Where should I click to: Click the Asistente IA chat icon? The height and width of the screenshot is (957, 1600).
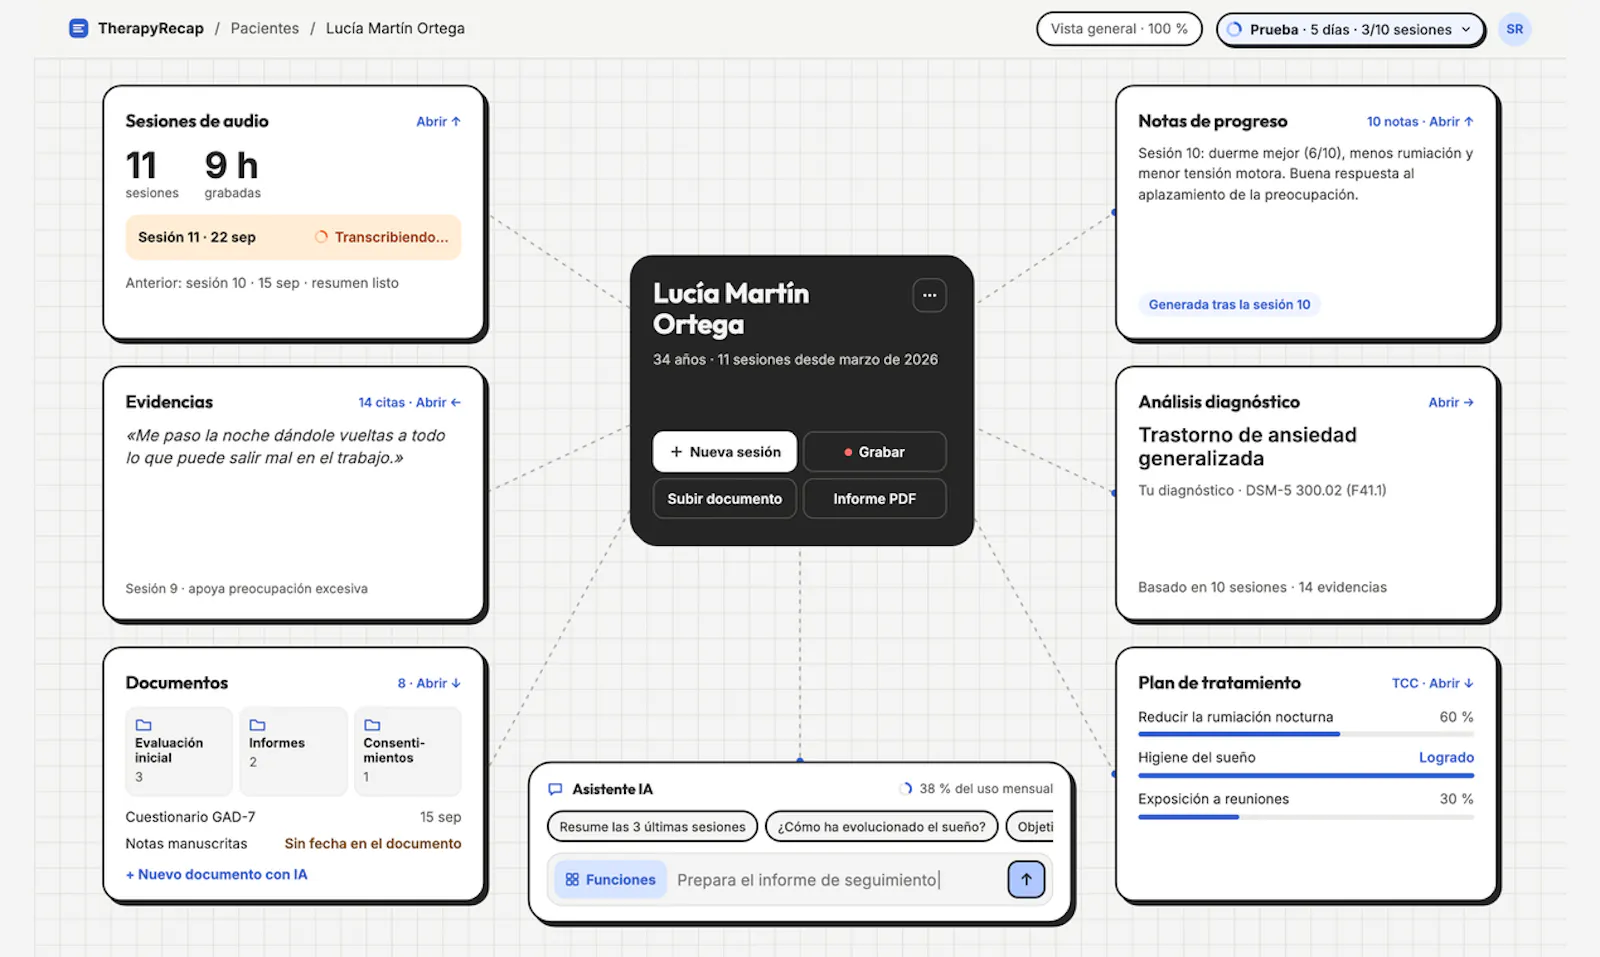555,789
